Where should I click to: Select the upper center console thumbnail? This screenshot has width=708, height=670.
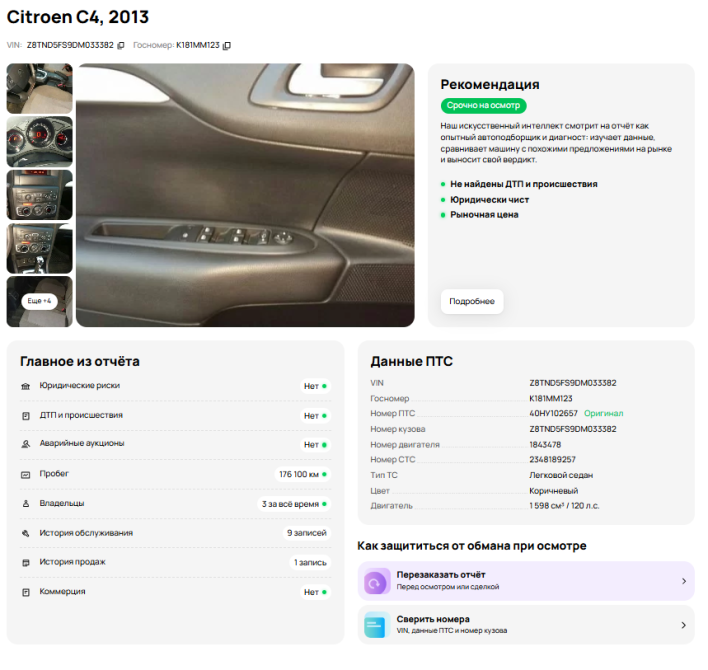[39, 195]
